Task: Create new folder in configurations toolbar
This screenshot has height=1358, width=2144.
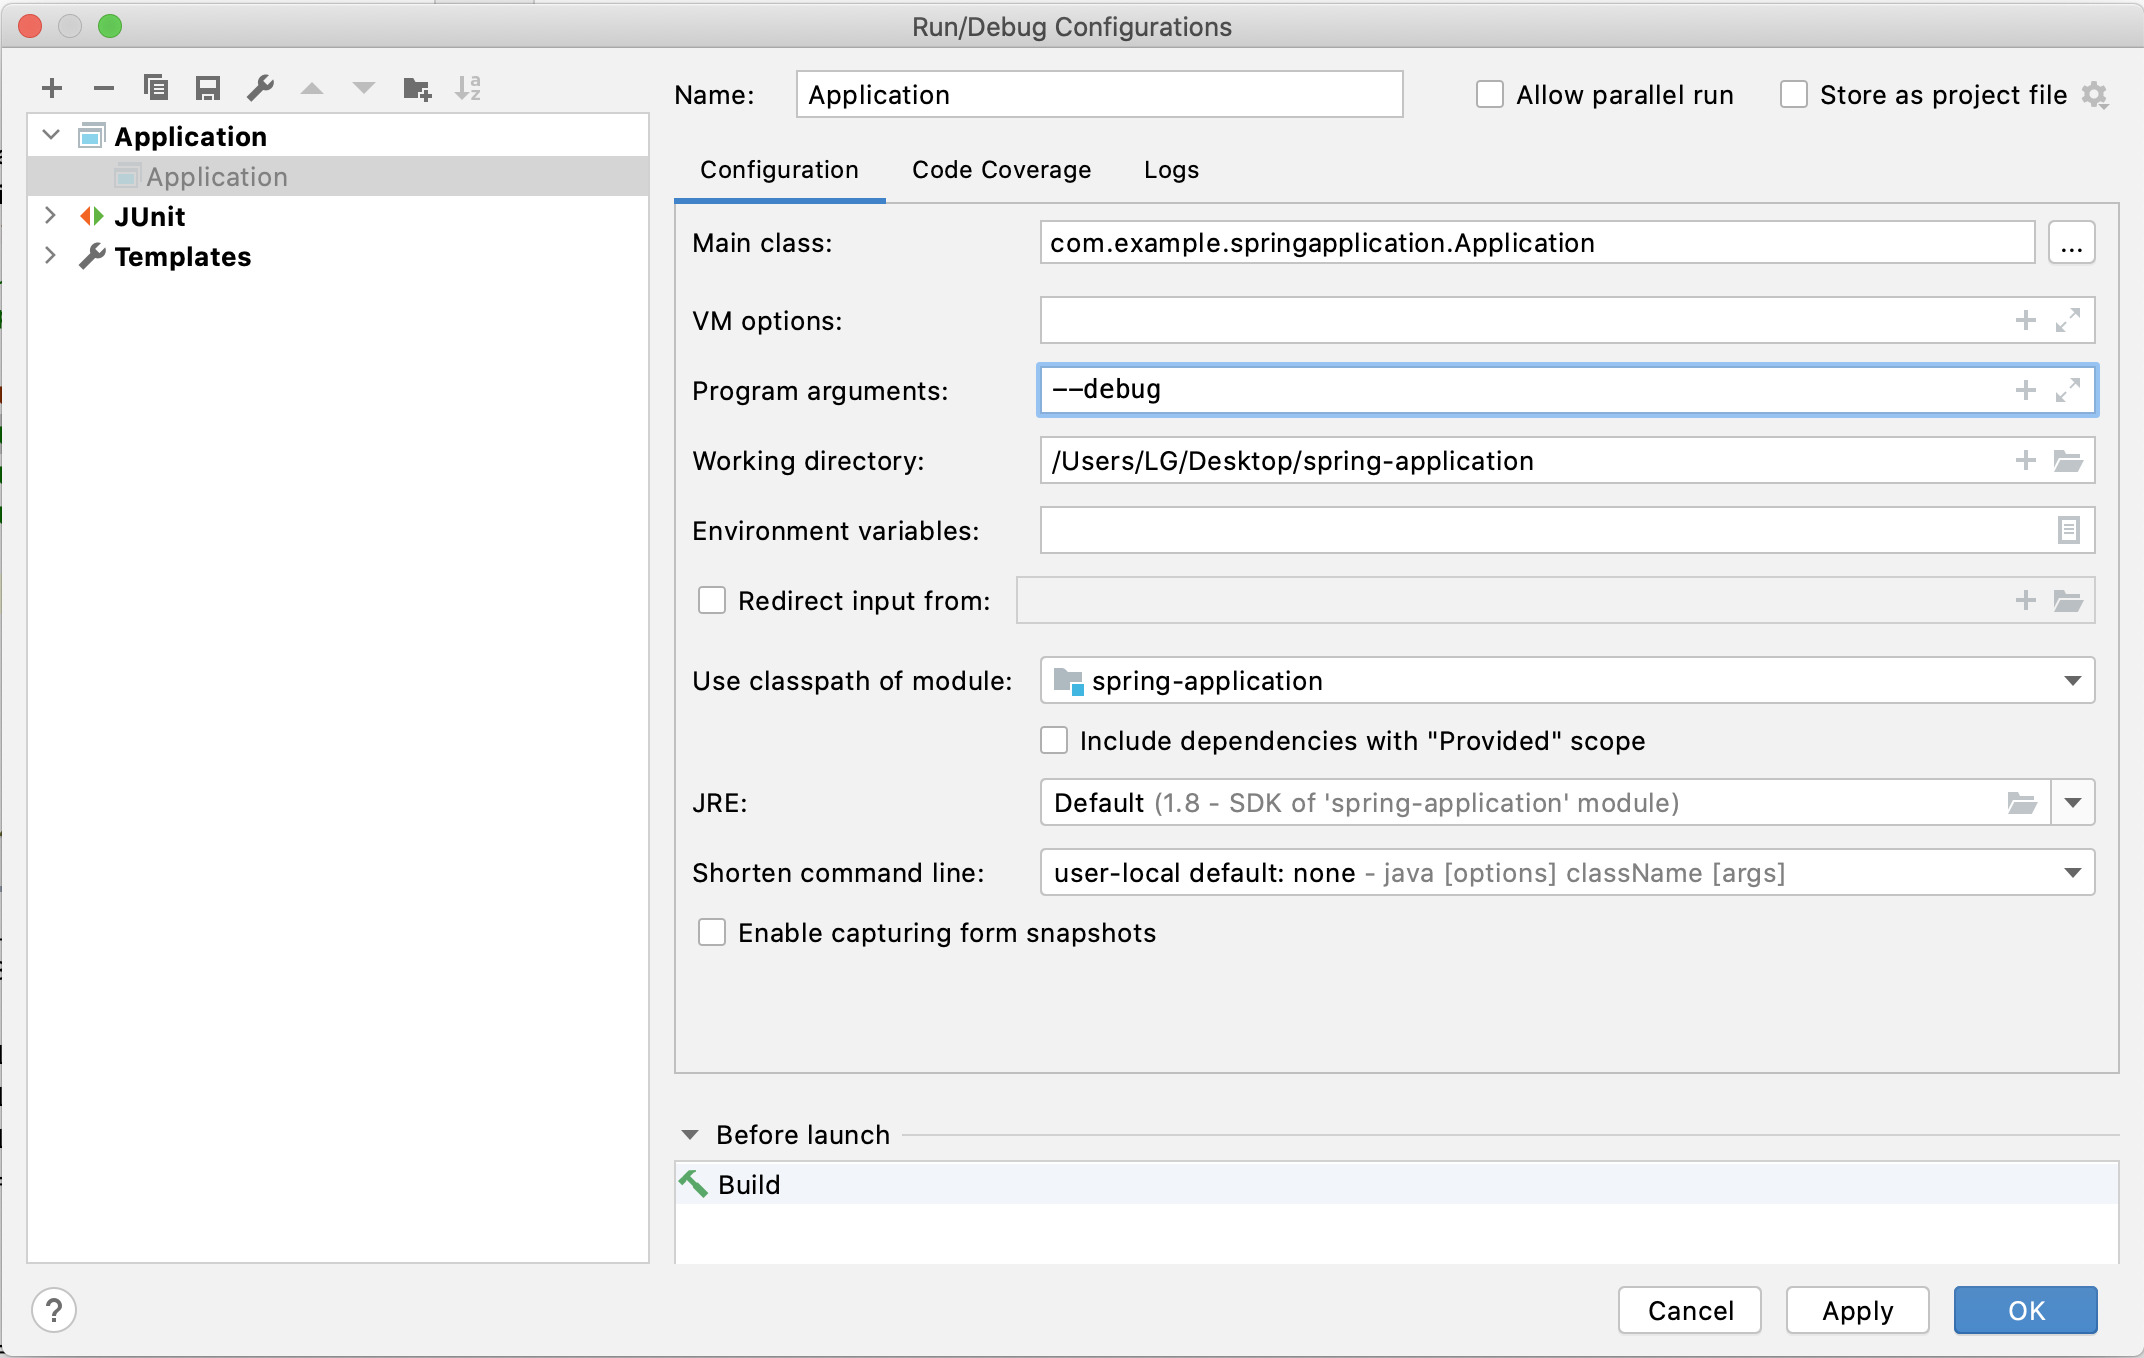Action: pos(417,89)
